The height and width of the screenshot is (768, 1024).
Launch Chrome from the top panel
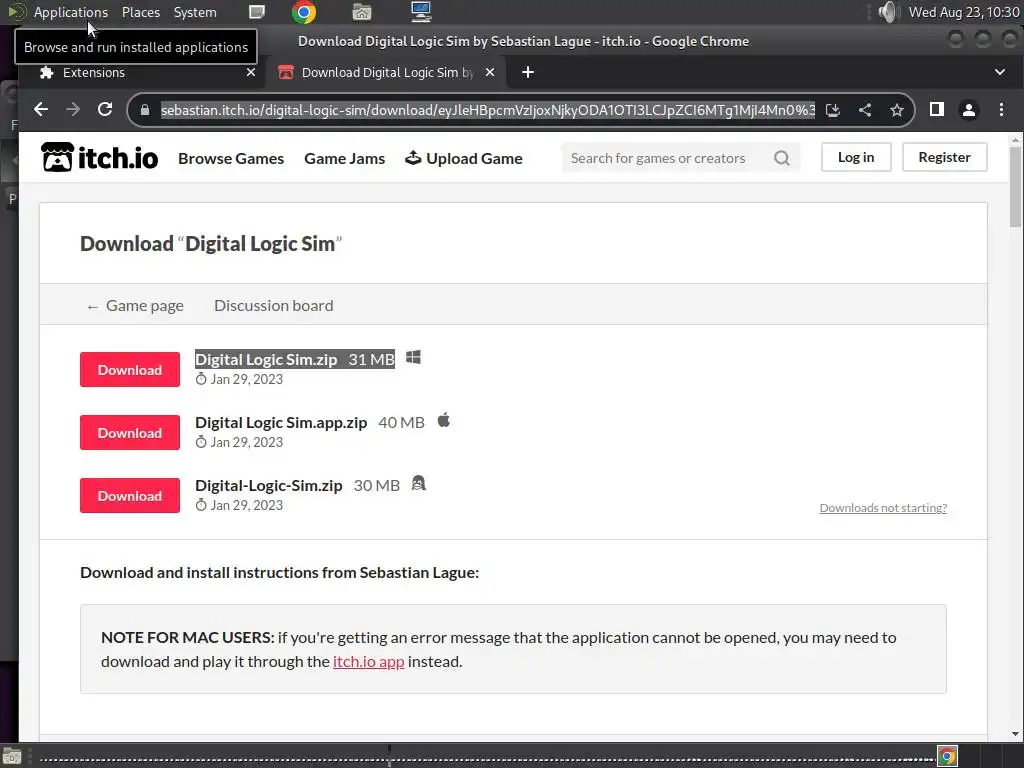304,12
